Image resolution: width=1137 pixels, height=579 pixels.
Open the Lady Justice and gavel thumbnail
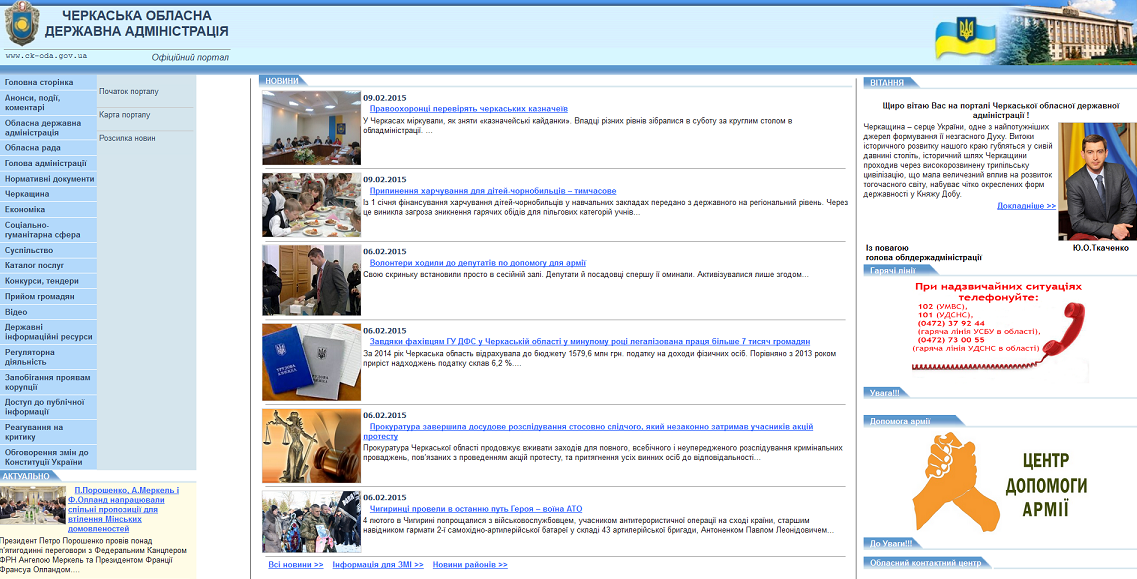(312, 445)
